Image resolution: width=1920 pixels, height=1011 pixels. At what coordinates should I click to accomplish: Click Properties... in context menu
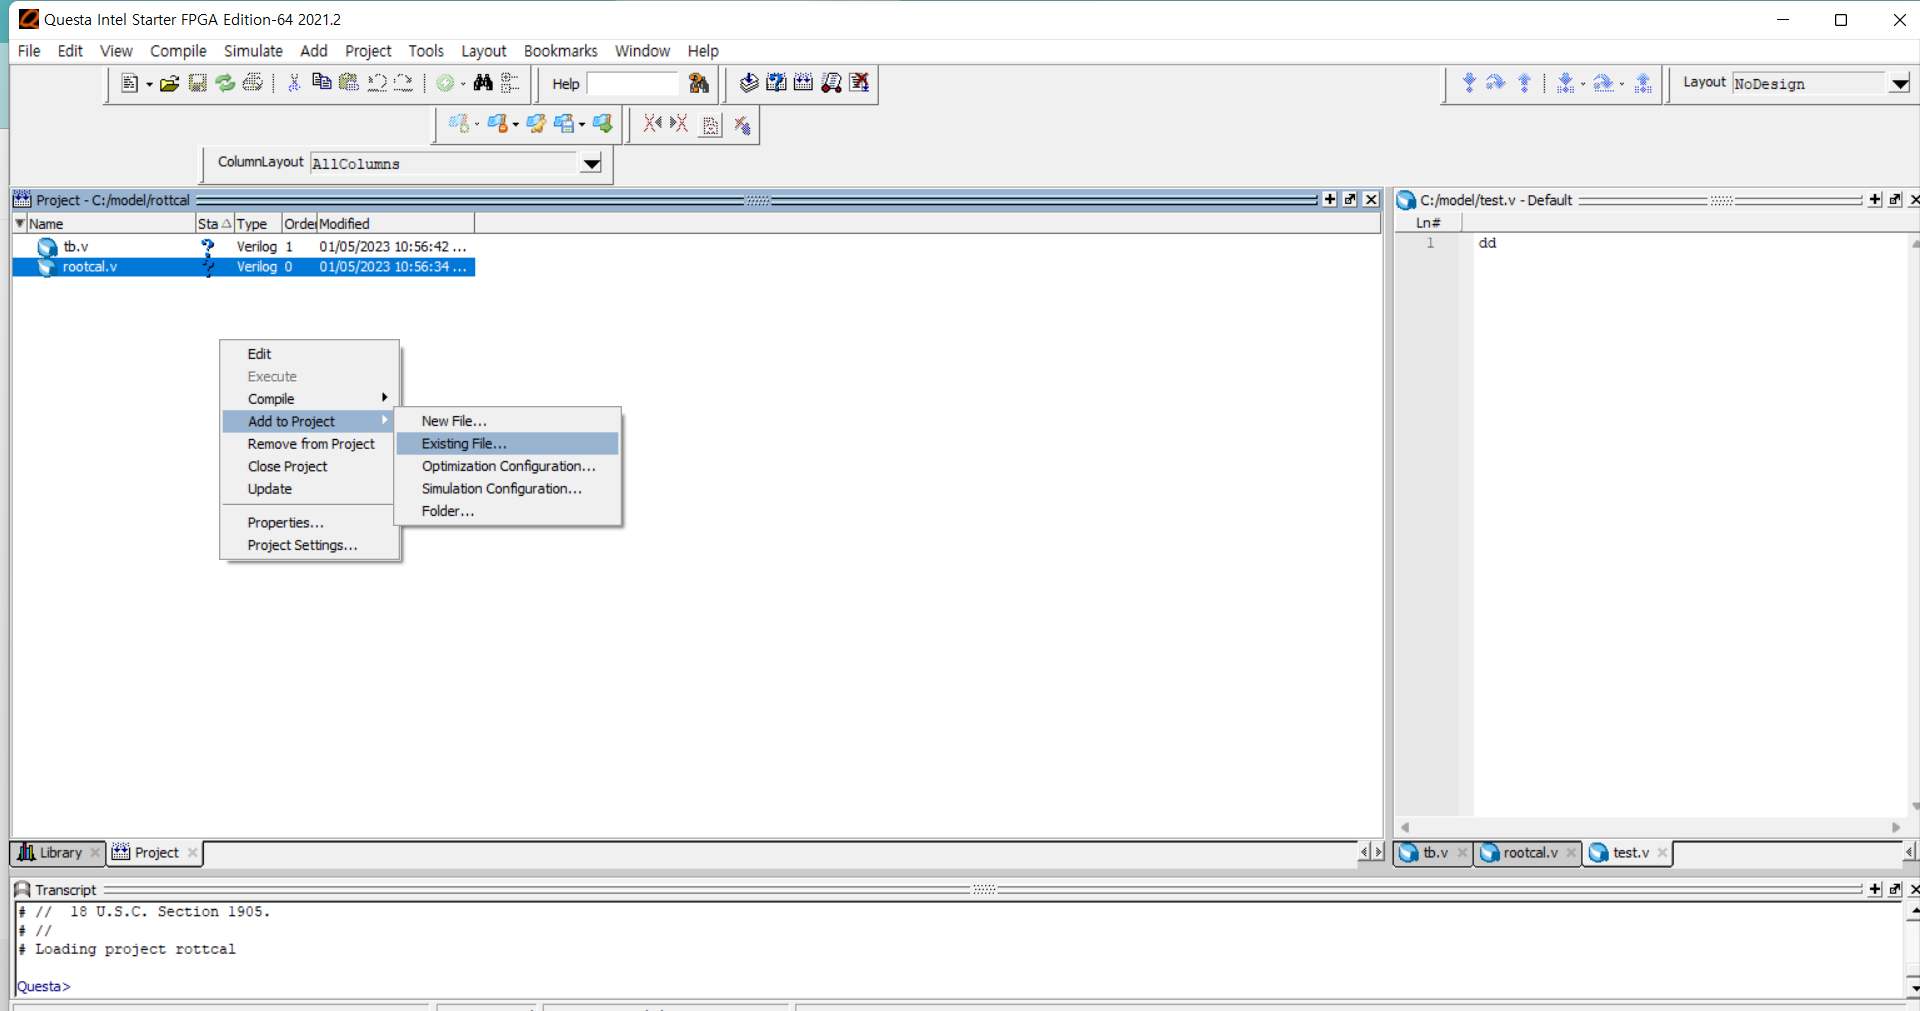[x=309, y=523]
